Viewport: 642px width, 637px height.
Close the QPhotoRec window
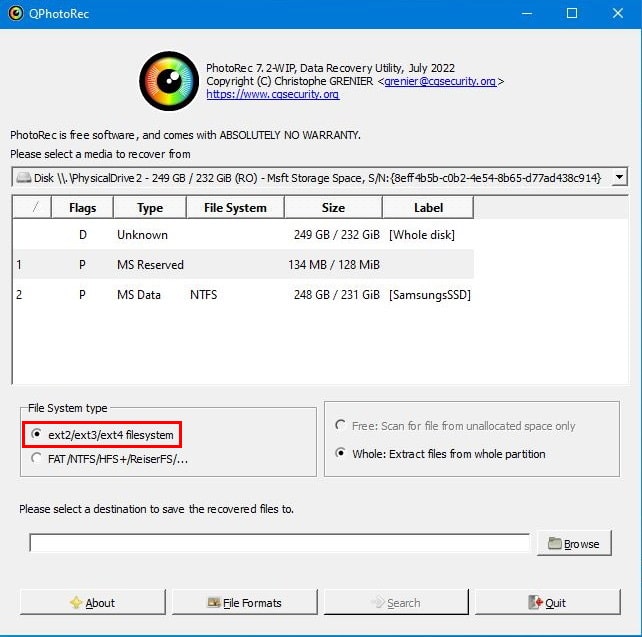pos(618,14)
